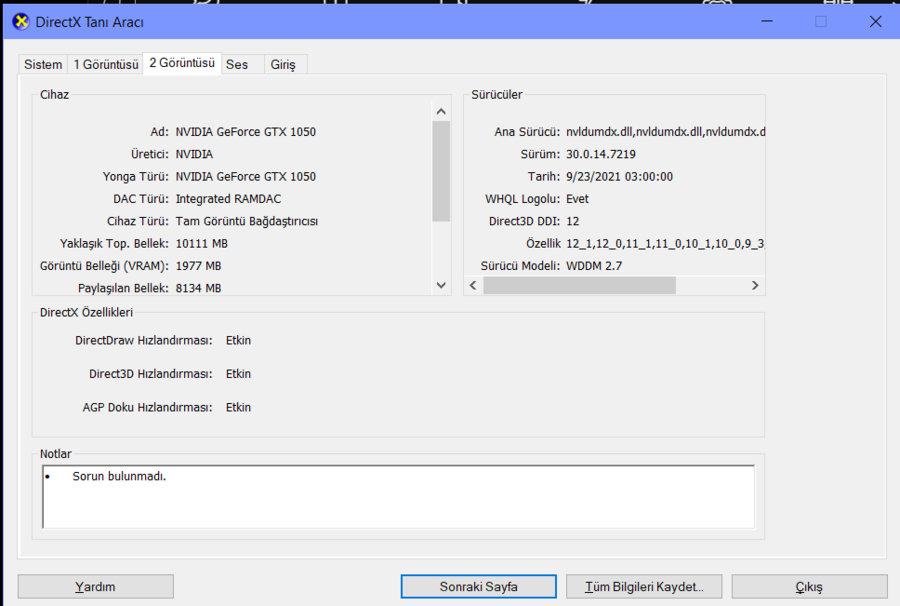Click the DirectX icon in the title bar
Screen dimensions: 900x606
point(21,22)
